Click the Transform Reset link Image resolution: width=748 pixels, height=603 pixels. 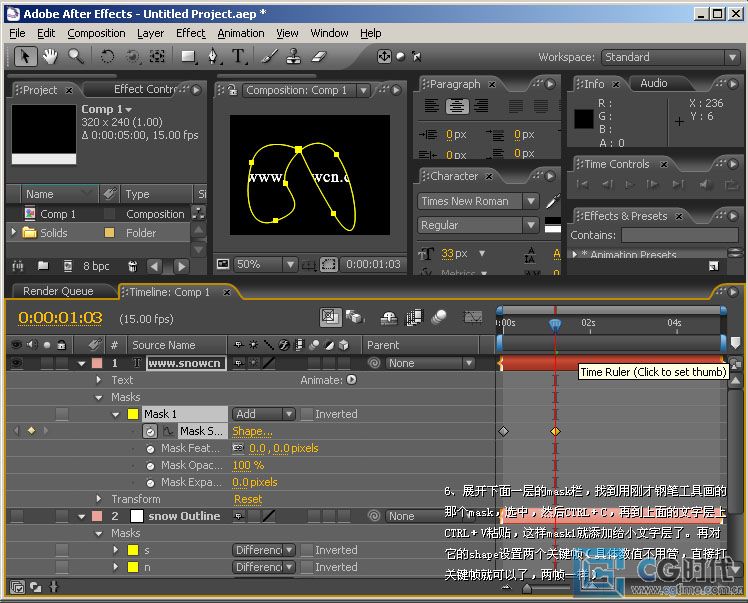[248, 499]
